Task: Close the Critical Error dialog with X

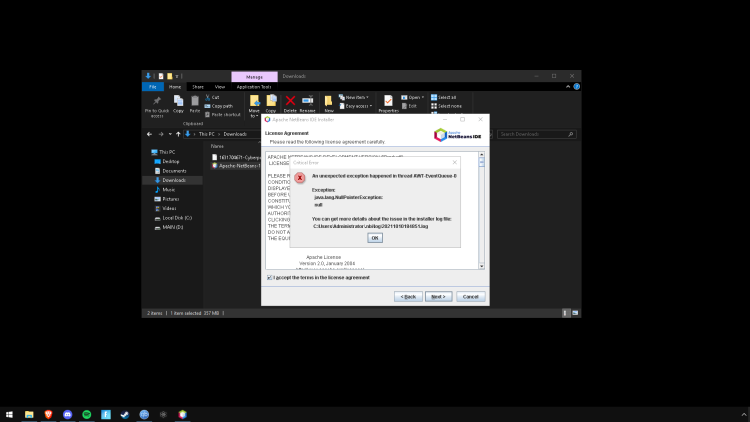Action: [x=454, y=163]
